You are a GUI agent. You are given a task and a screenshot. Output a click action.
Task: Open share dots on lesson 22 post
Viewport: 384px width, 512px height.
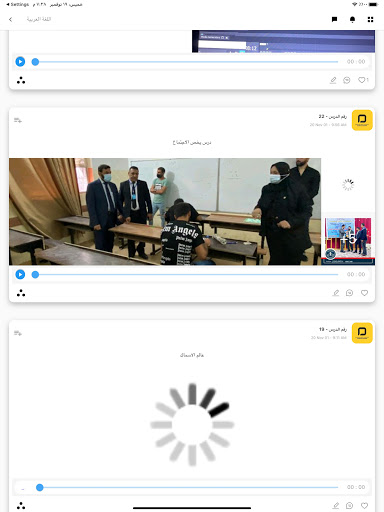(x=21, y=293)
